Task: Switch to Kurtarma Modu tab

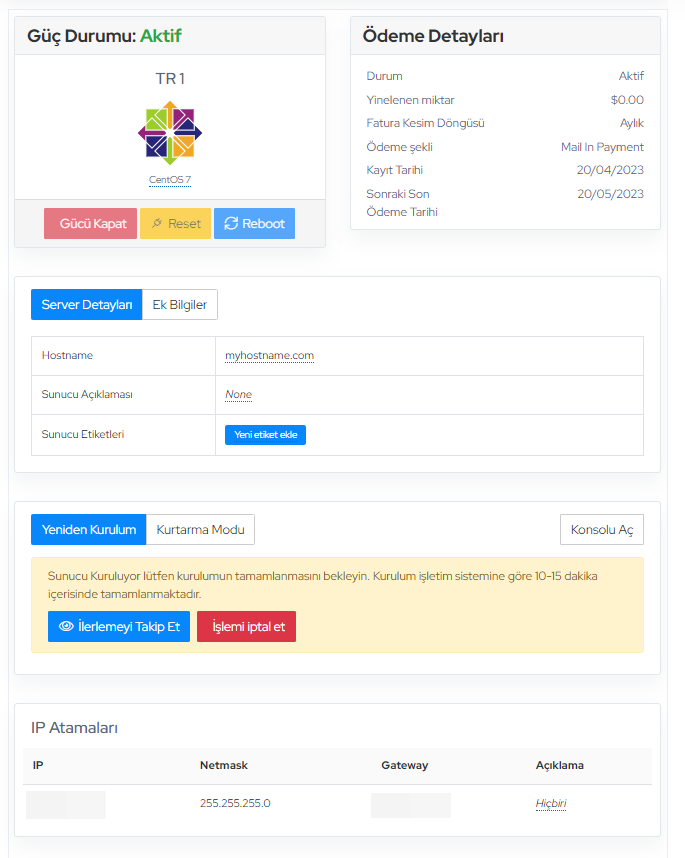Action: coord(200,529)
